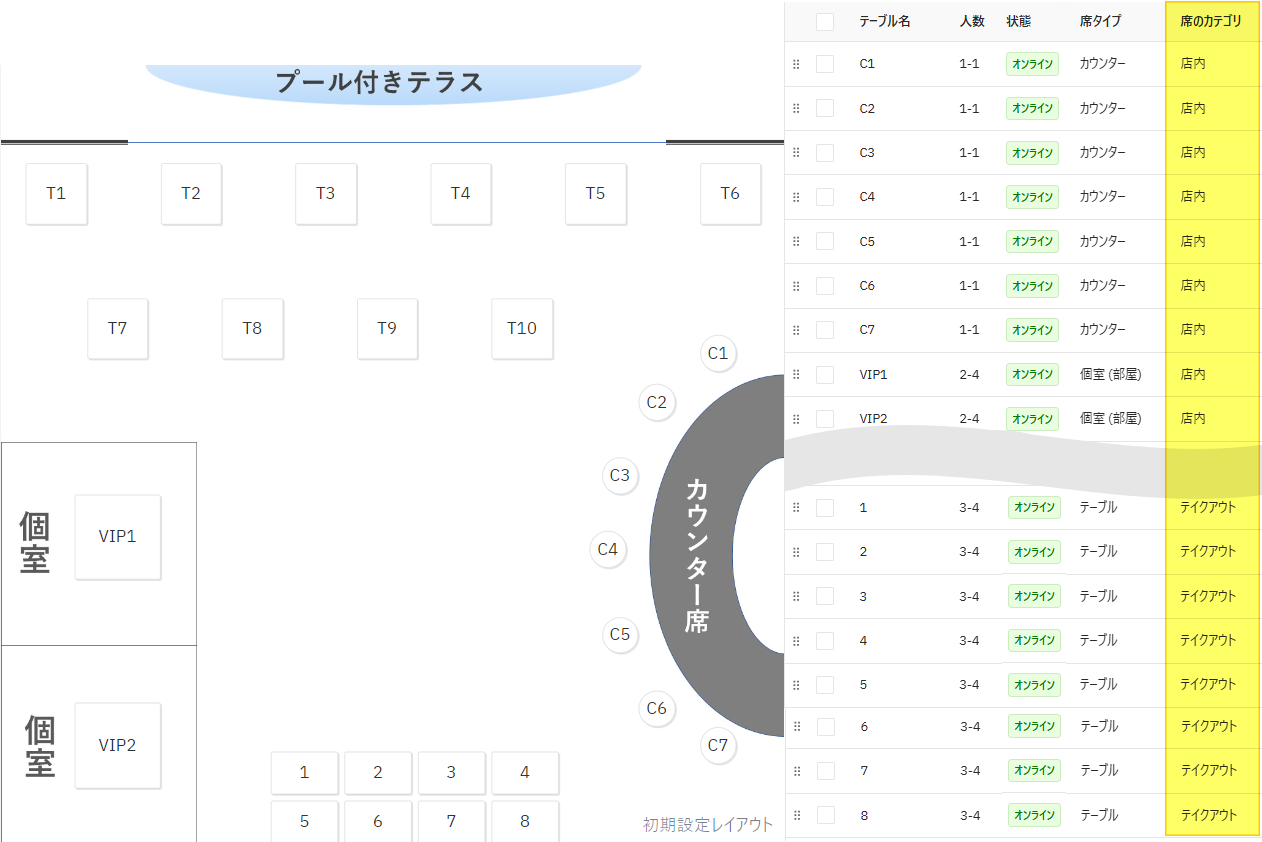Check the checkbox for table 2 row
1262x842 pixels.
(x=825, y=552)
